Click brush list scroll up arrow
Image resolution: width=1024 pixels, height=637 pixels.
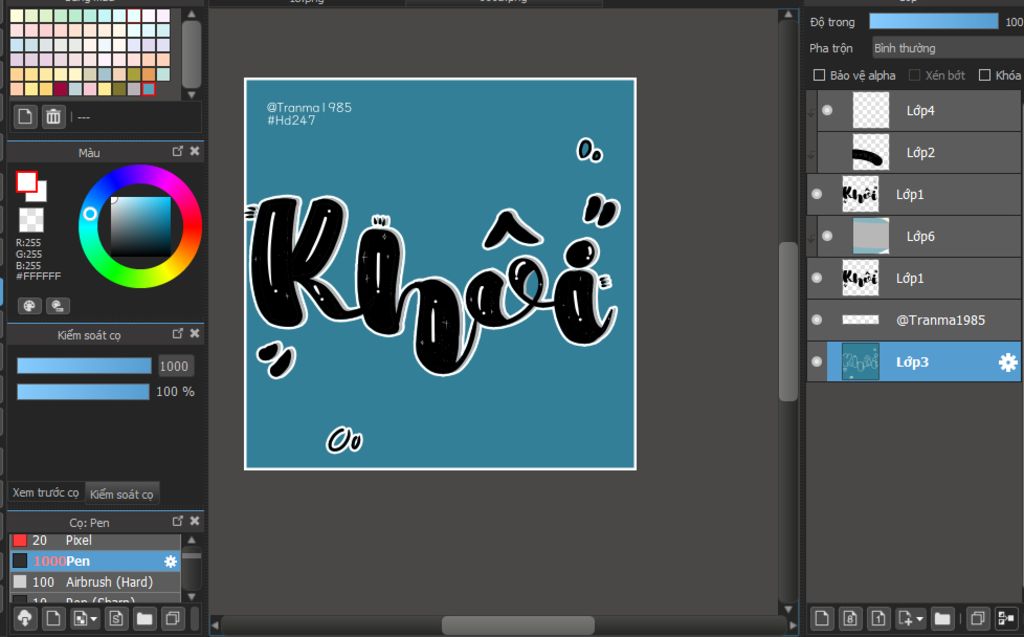[191, 540]
